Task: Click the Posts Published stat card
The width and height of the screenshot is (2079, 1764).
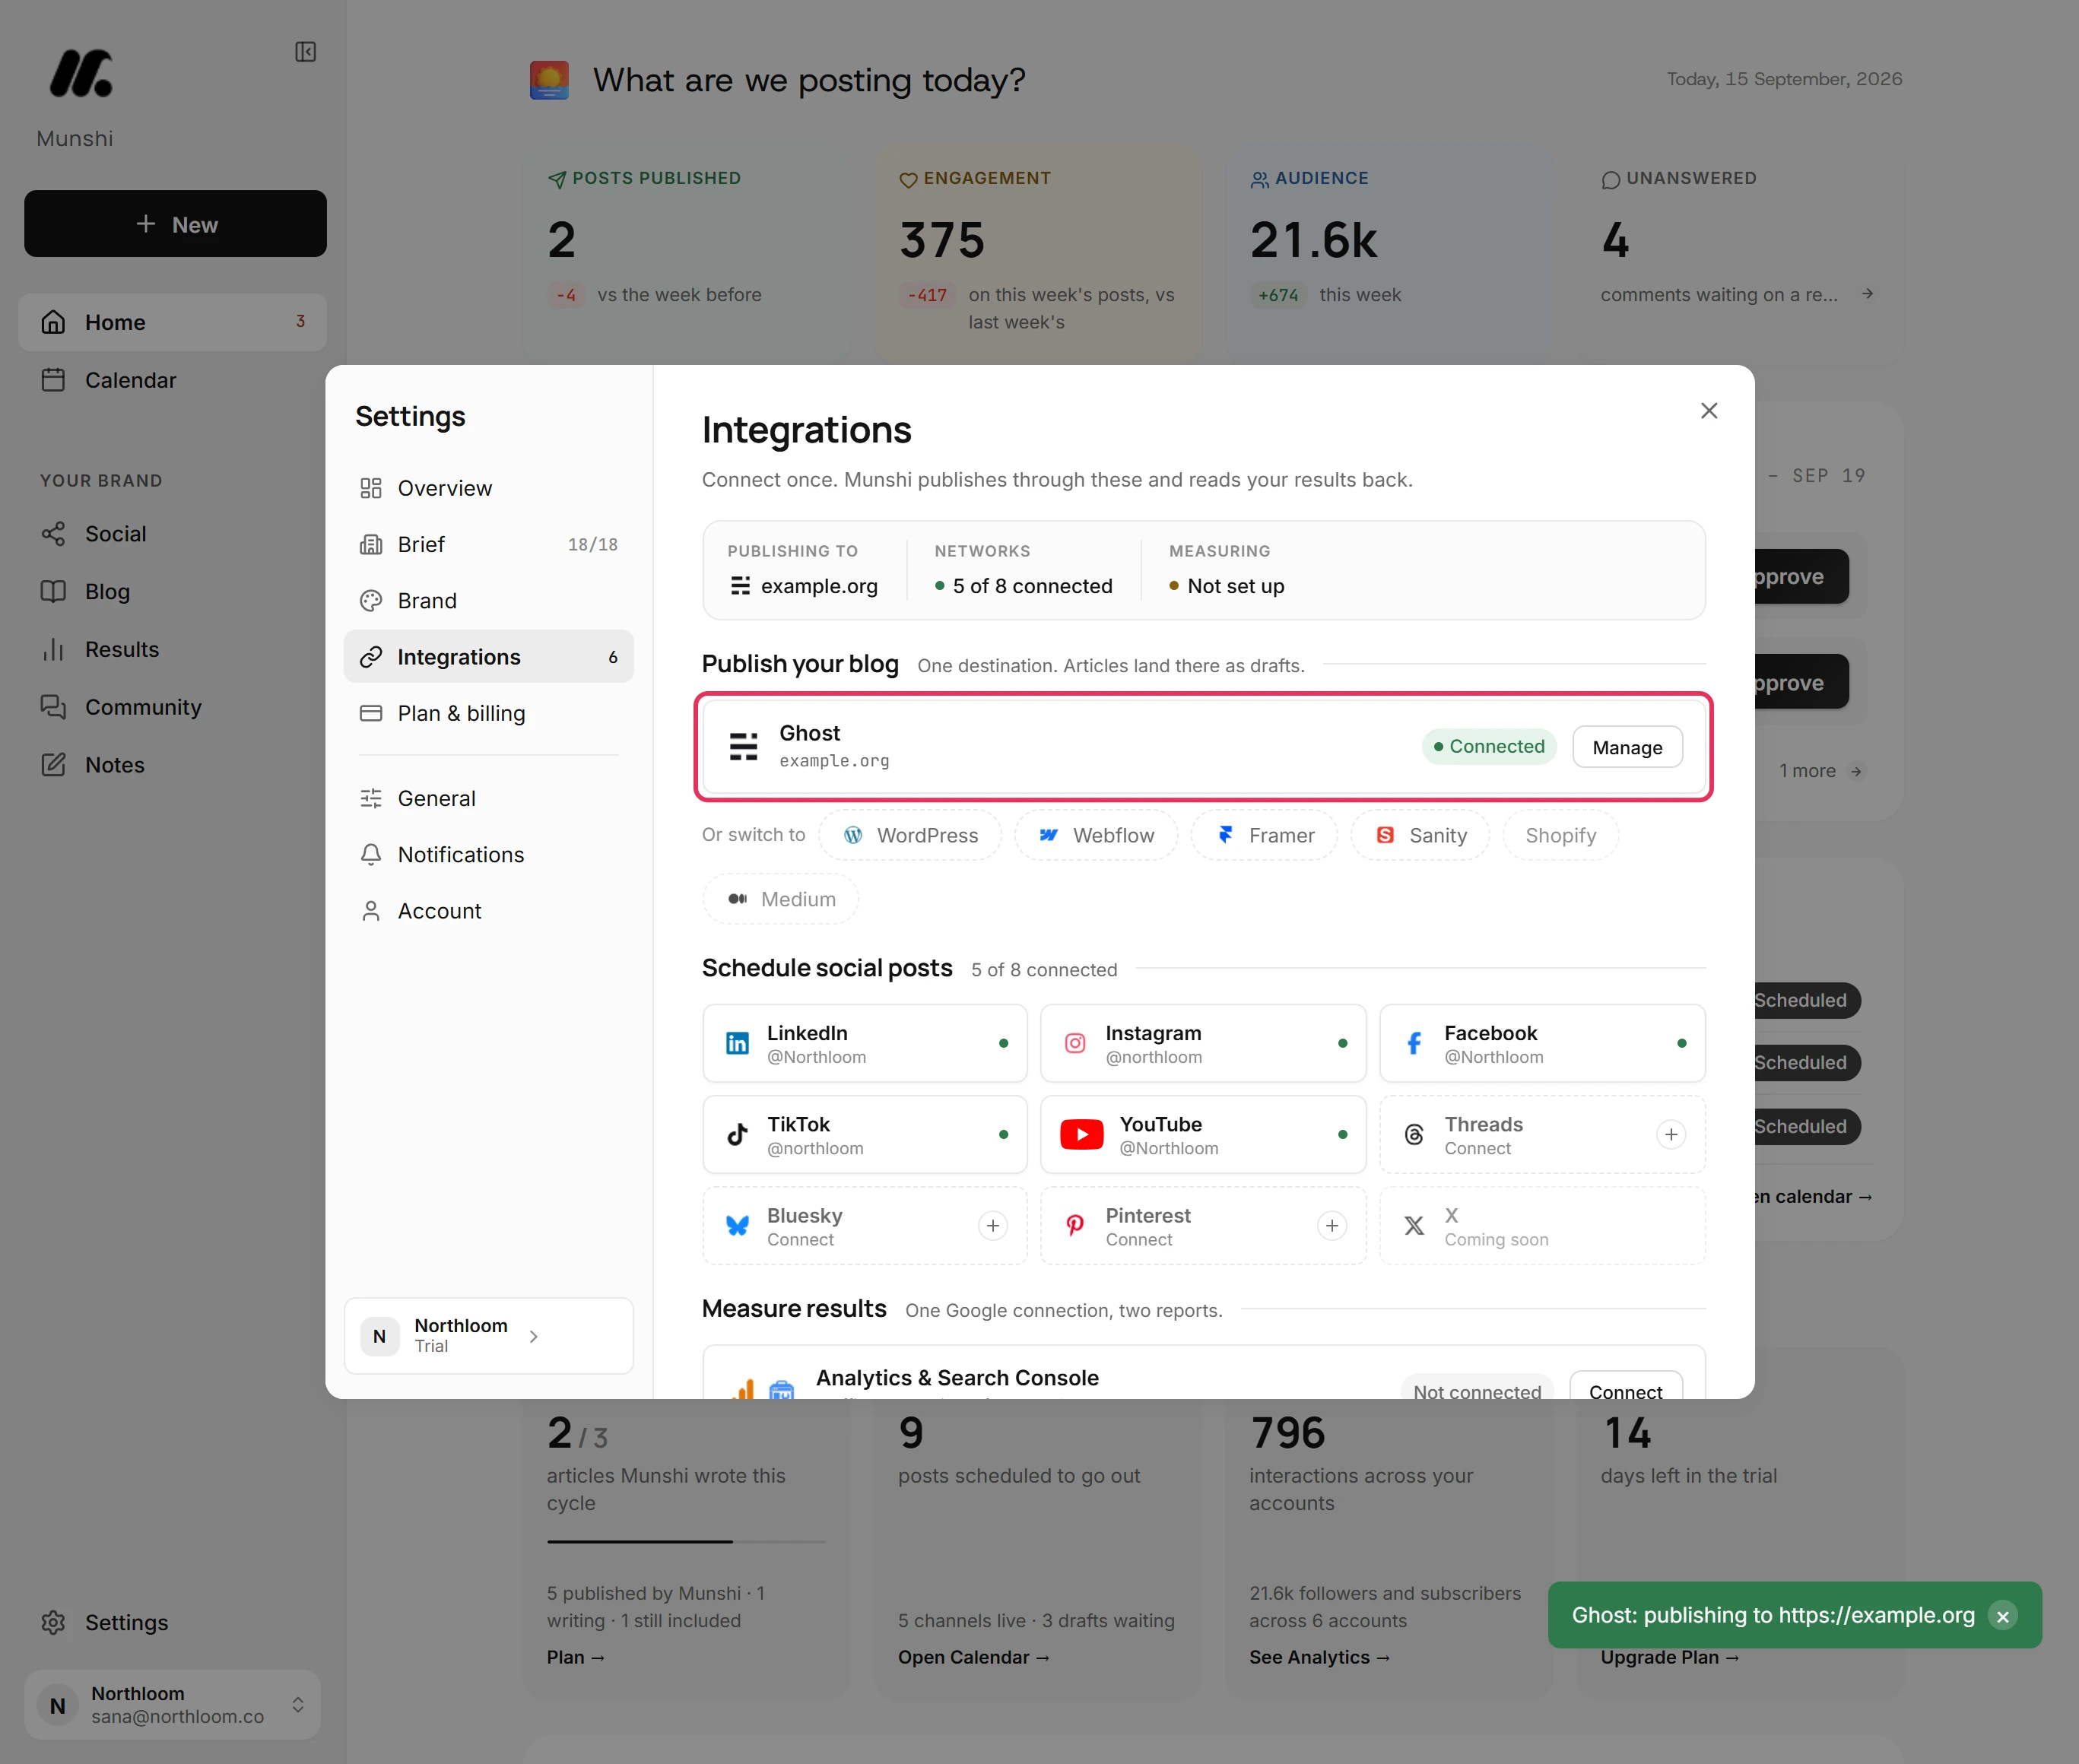Action: (687, 256)
